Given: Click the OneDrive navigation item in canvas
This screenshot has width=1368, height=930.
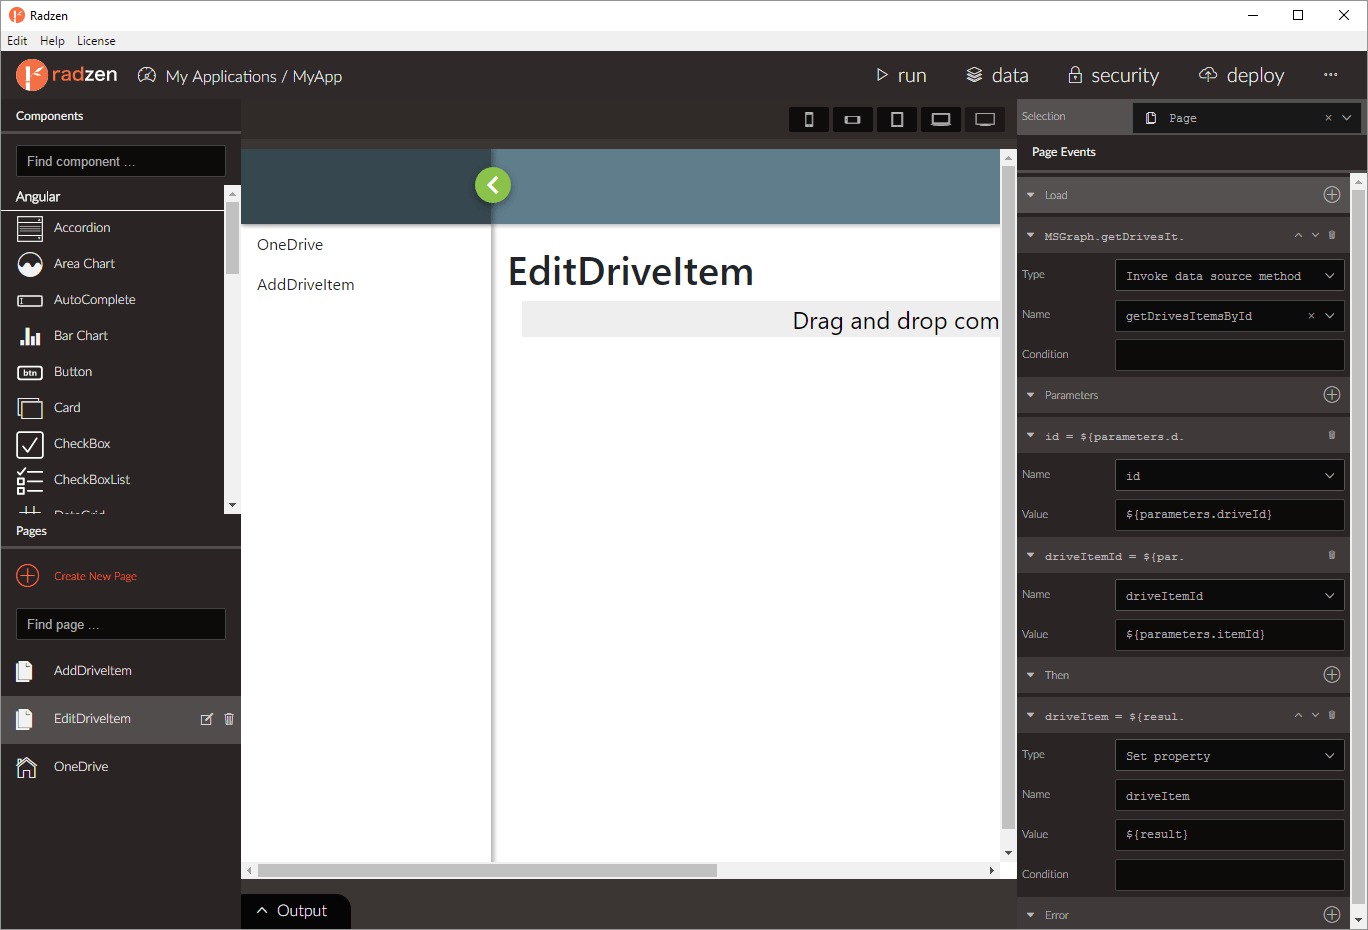Looking at the screenshot, I should [290, 244].
